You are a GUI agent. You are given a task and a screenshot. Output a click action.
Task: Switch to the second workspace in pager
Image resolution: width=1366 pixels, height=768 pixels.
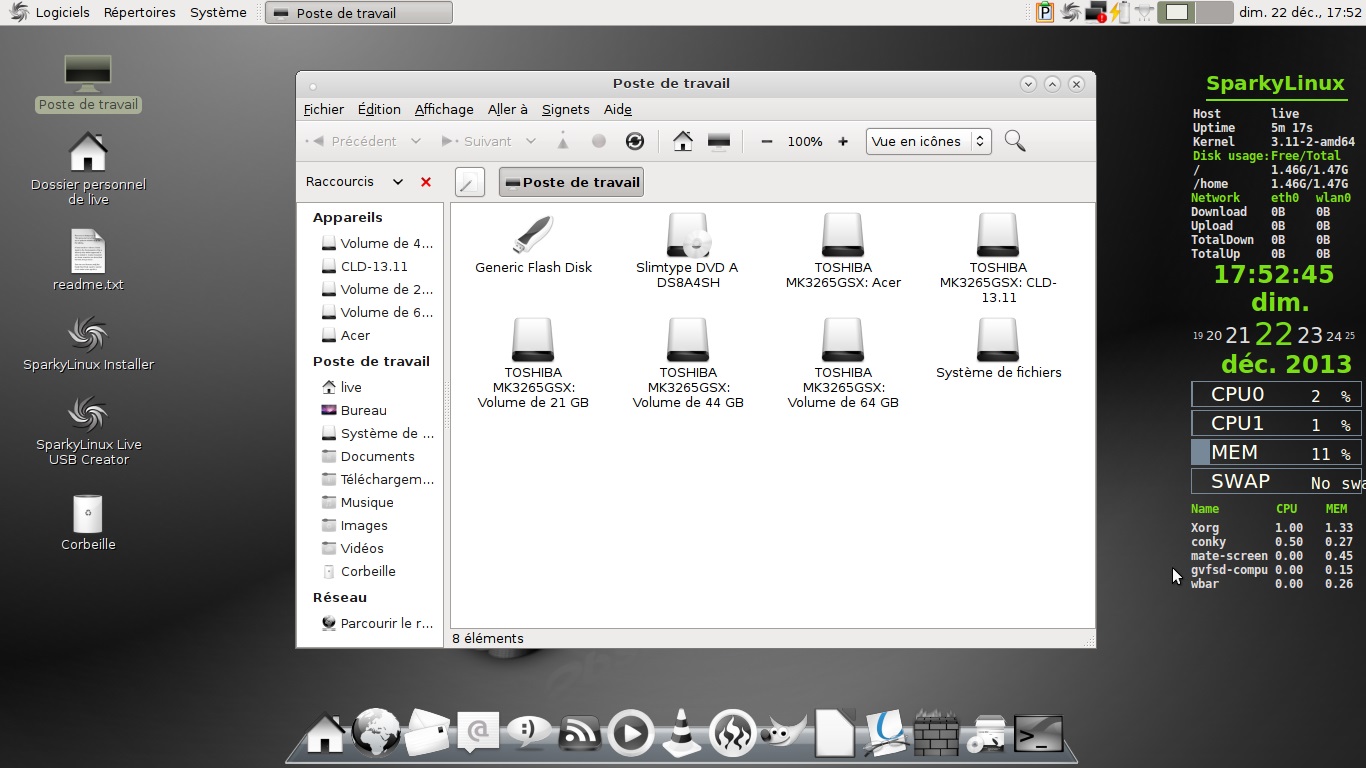(x=1214, y=12)
